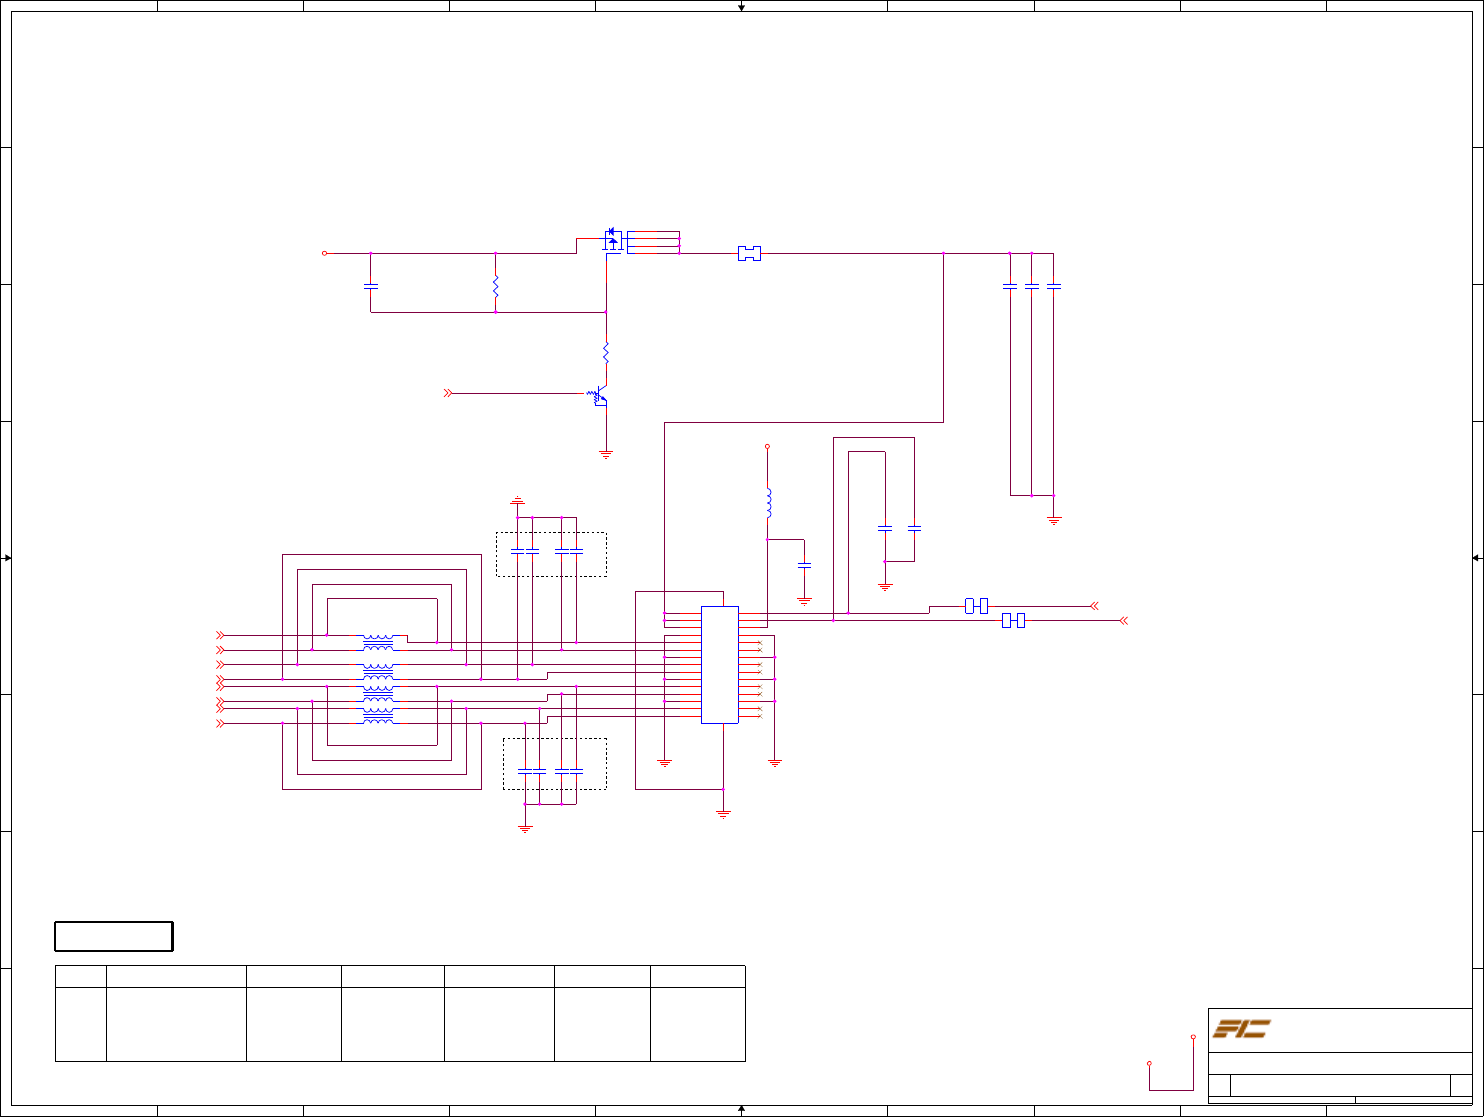Click the upper bead on the right output lines
Screen dimensions: 1484x1117
point(976,606)
